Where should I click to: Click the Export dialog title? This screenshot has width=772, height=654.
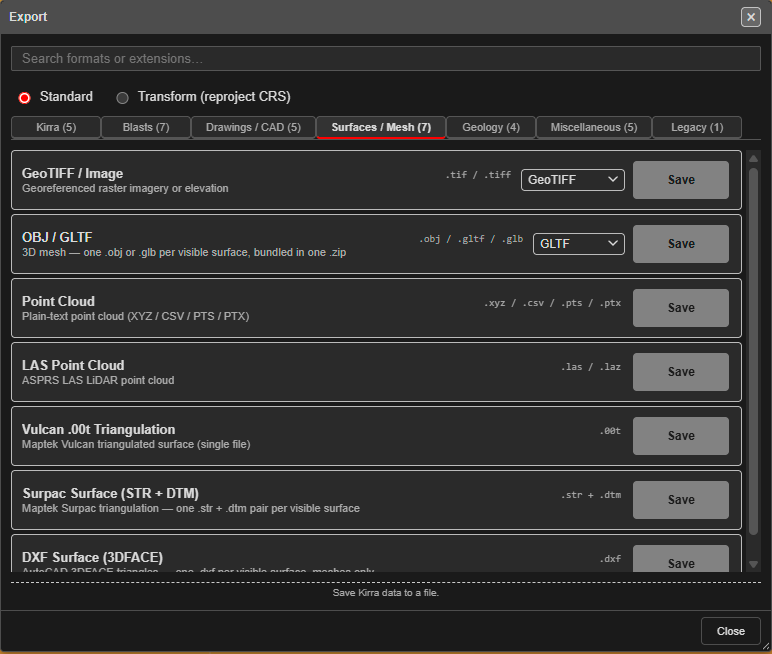click(28, 17)
